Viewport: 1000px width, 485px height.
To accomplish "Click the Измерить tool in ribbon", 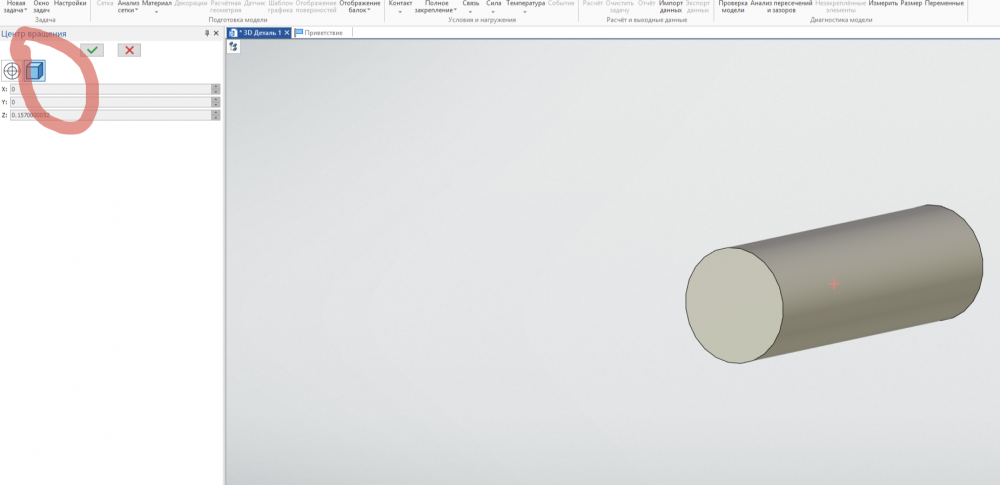I will point(883,4).
